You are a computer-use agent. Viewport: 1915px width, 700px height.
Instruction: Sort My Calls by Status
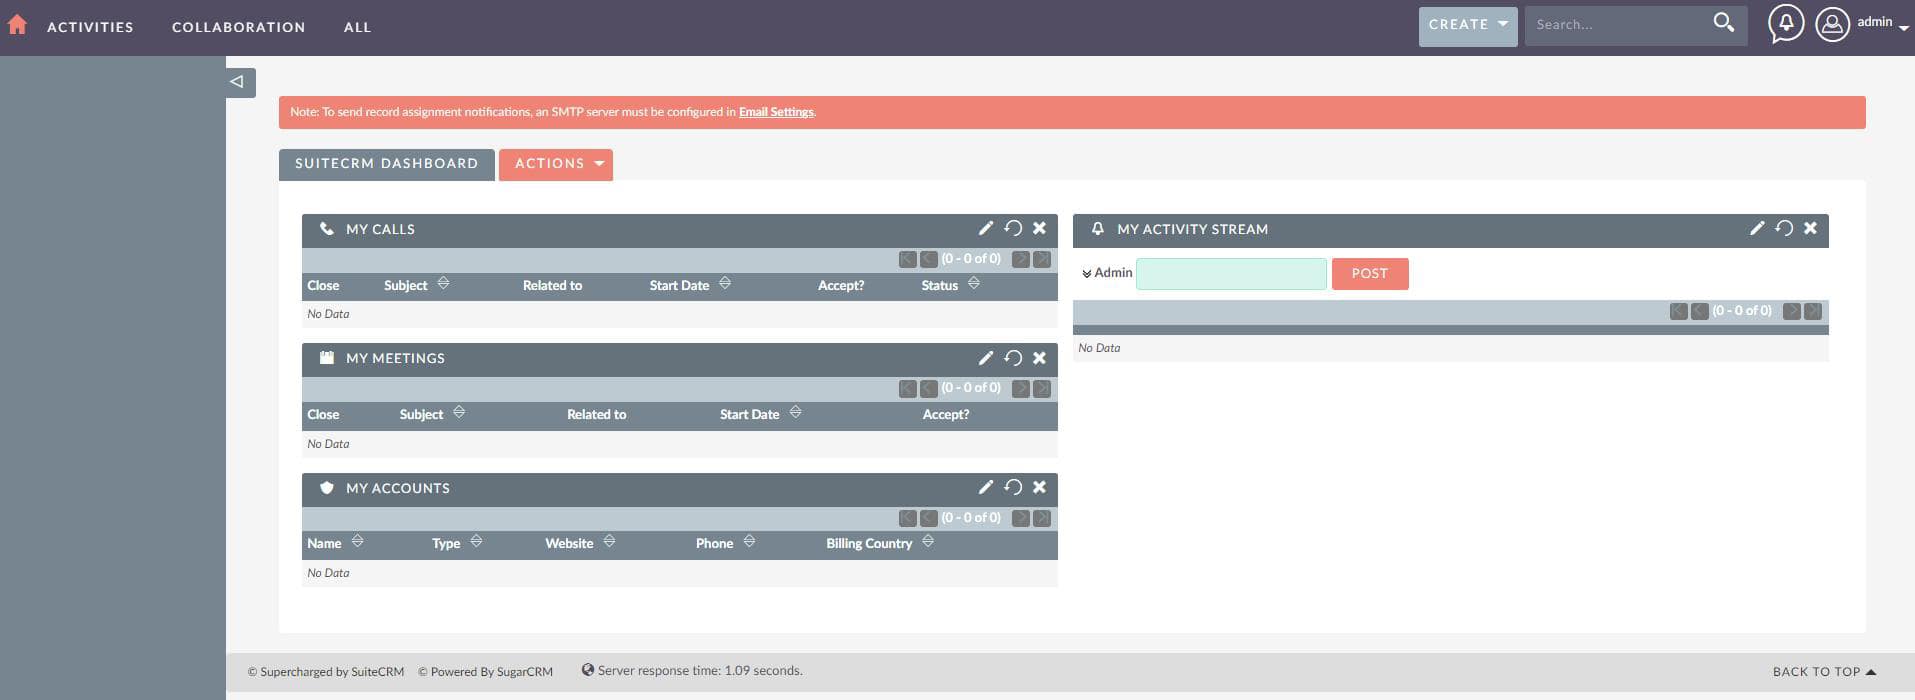pos(974,284)
